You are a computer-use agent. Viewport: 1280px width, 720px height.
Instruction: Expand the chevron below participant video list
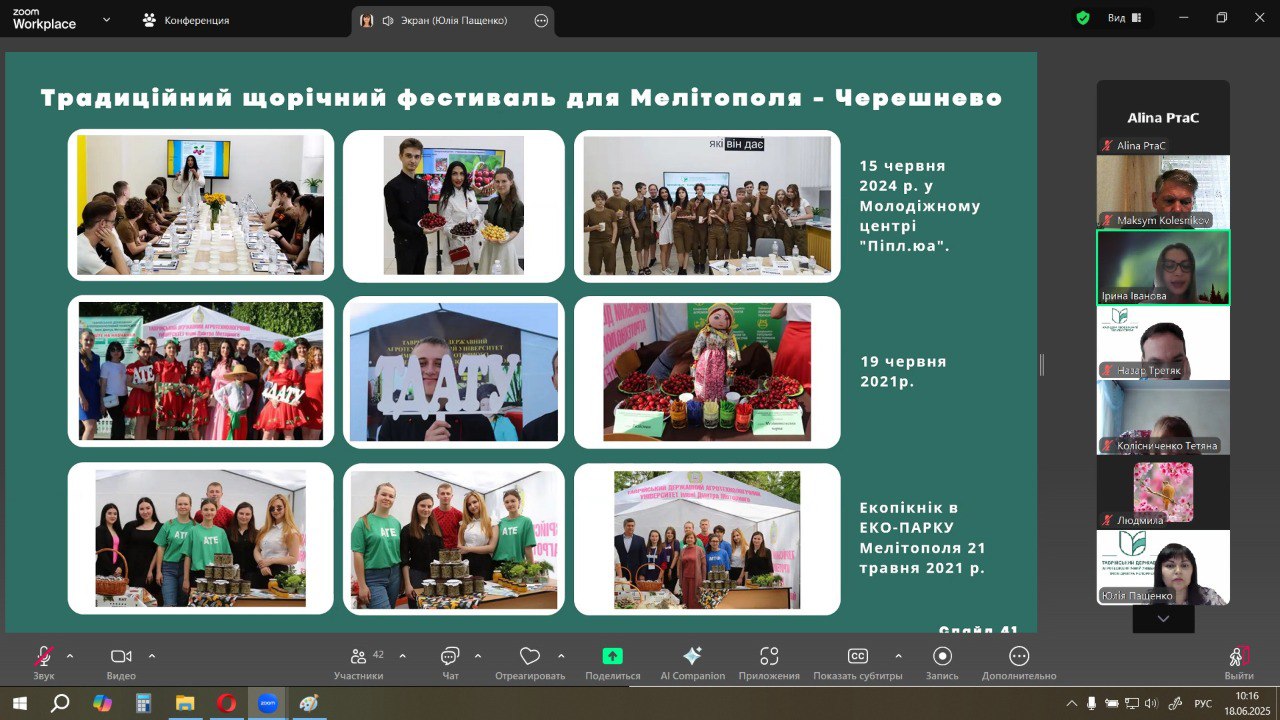[1163, 619]
